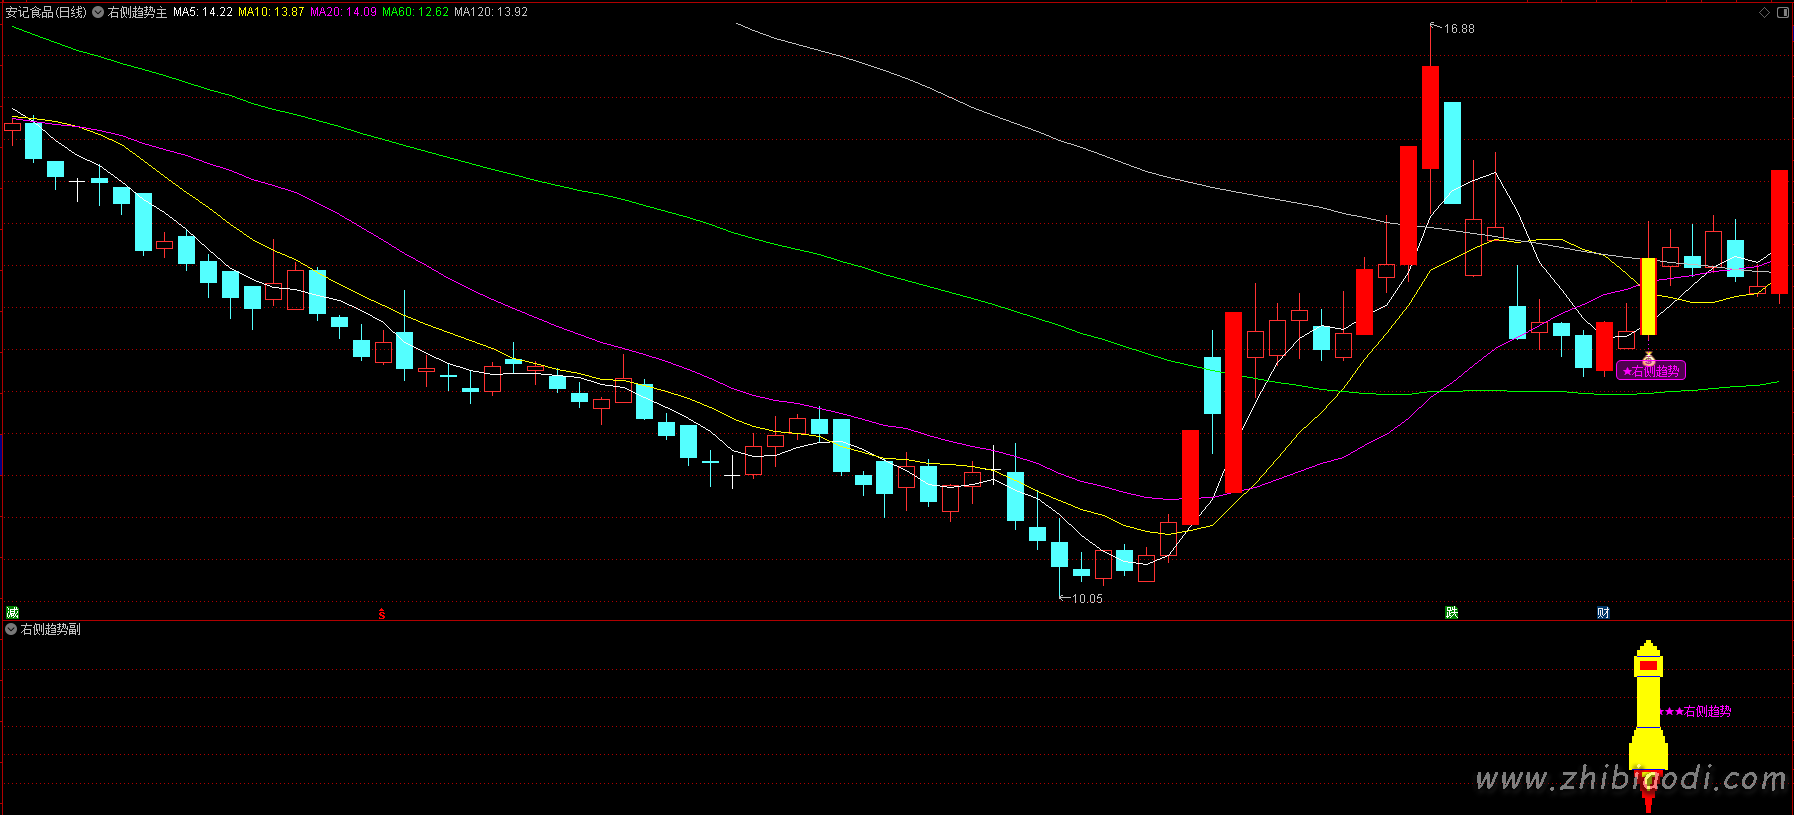The image size is (1794, 815).
Task: Click the 10.05 low price label
Action: (1087, 599)
